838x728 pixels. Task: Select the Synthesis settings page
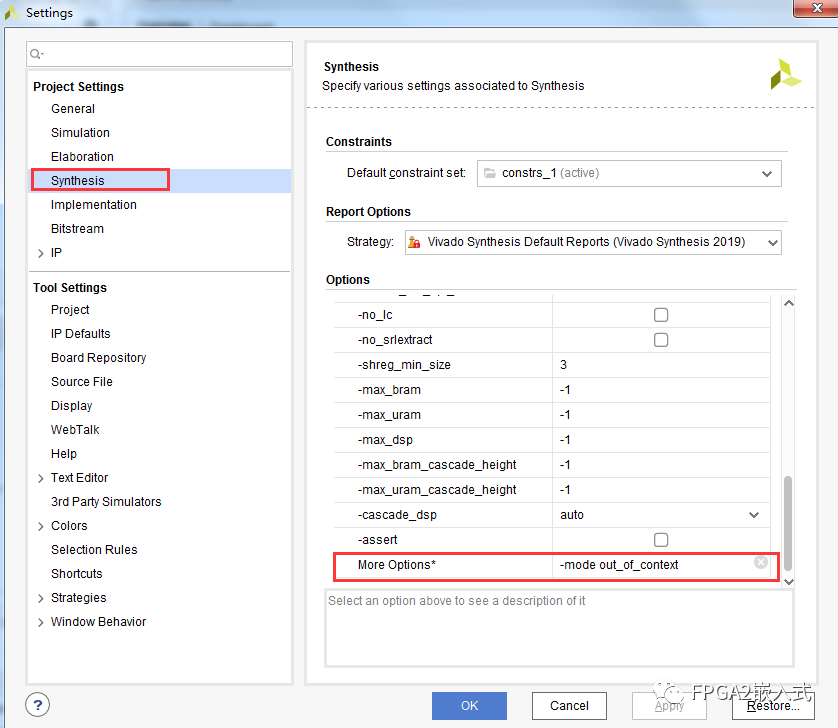pyautogui.click(x=77, y=181)
